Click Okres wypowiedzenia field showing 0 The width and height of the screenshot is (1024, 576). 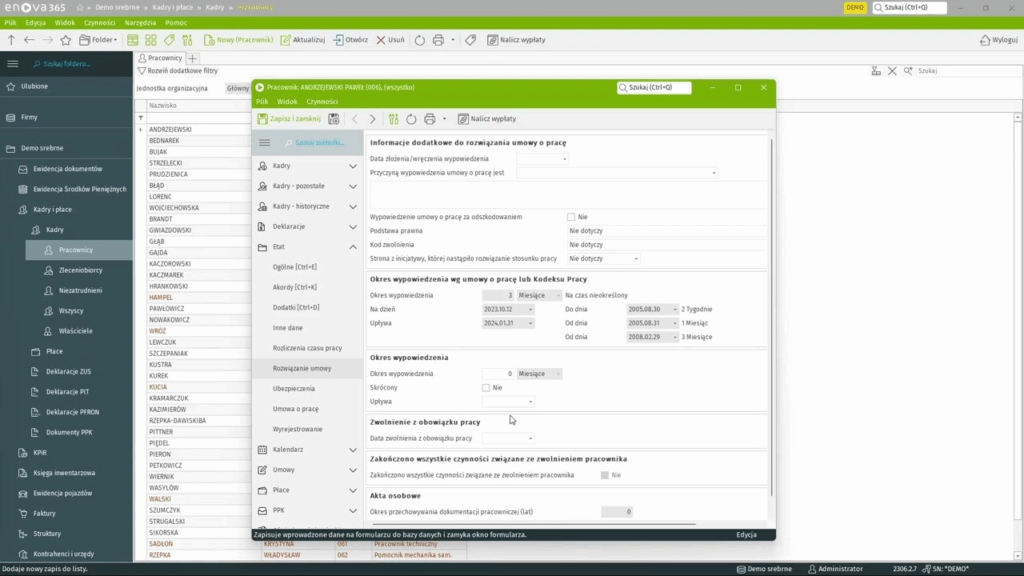498,374
